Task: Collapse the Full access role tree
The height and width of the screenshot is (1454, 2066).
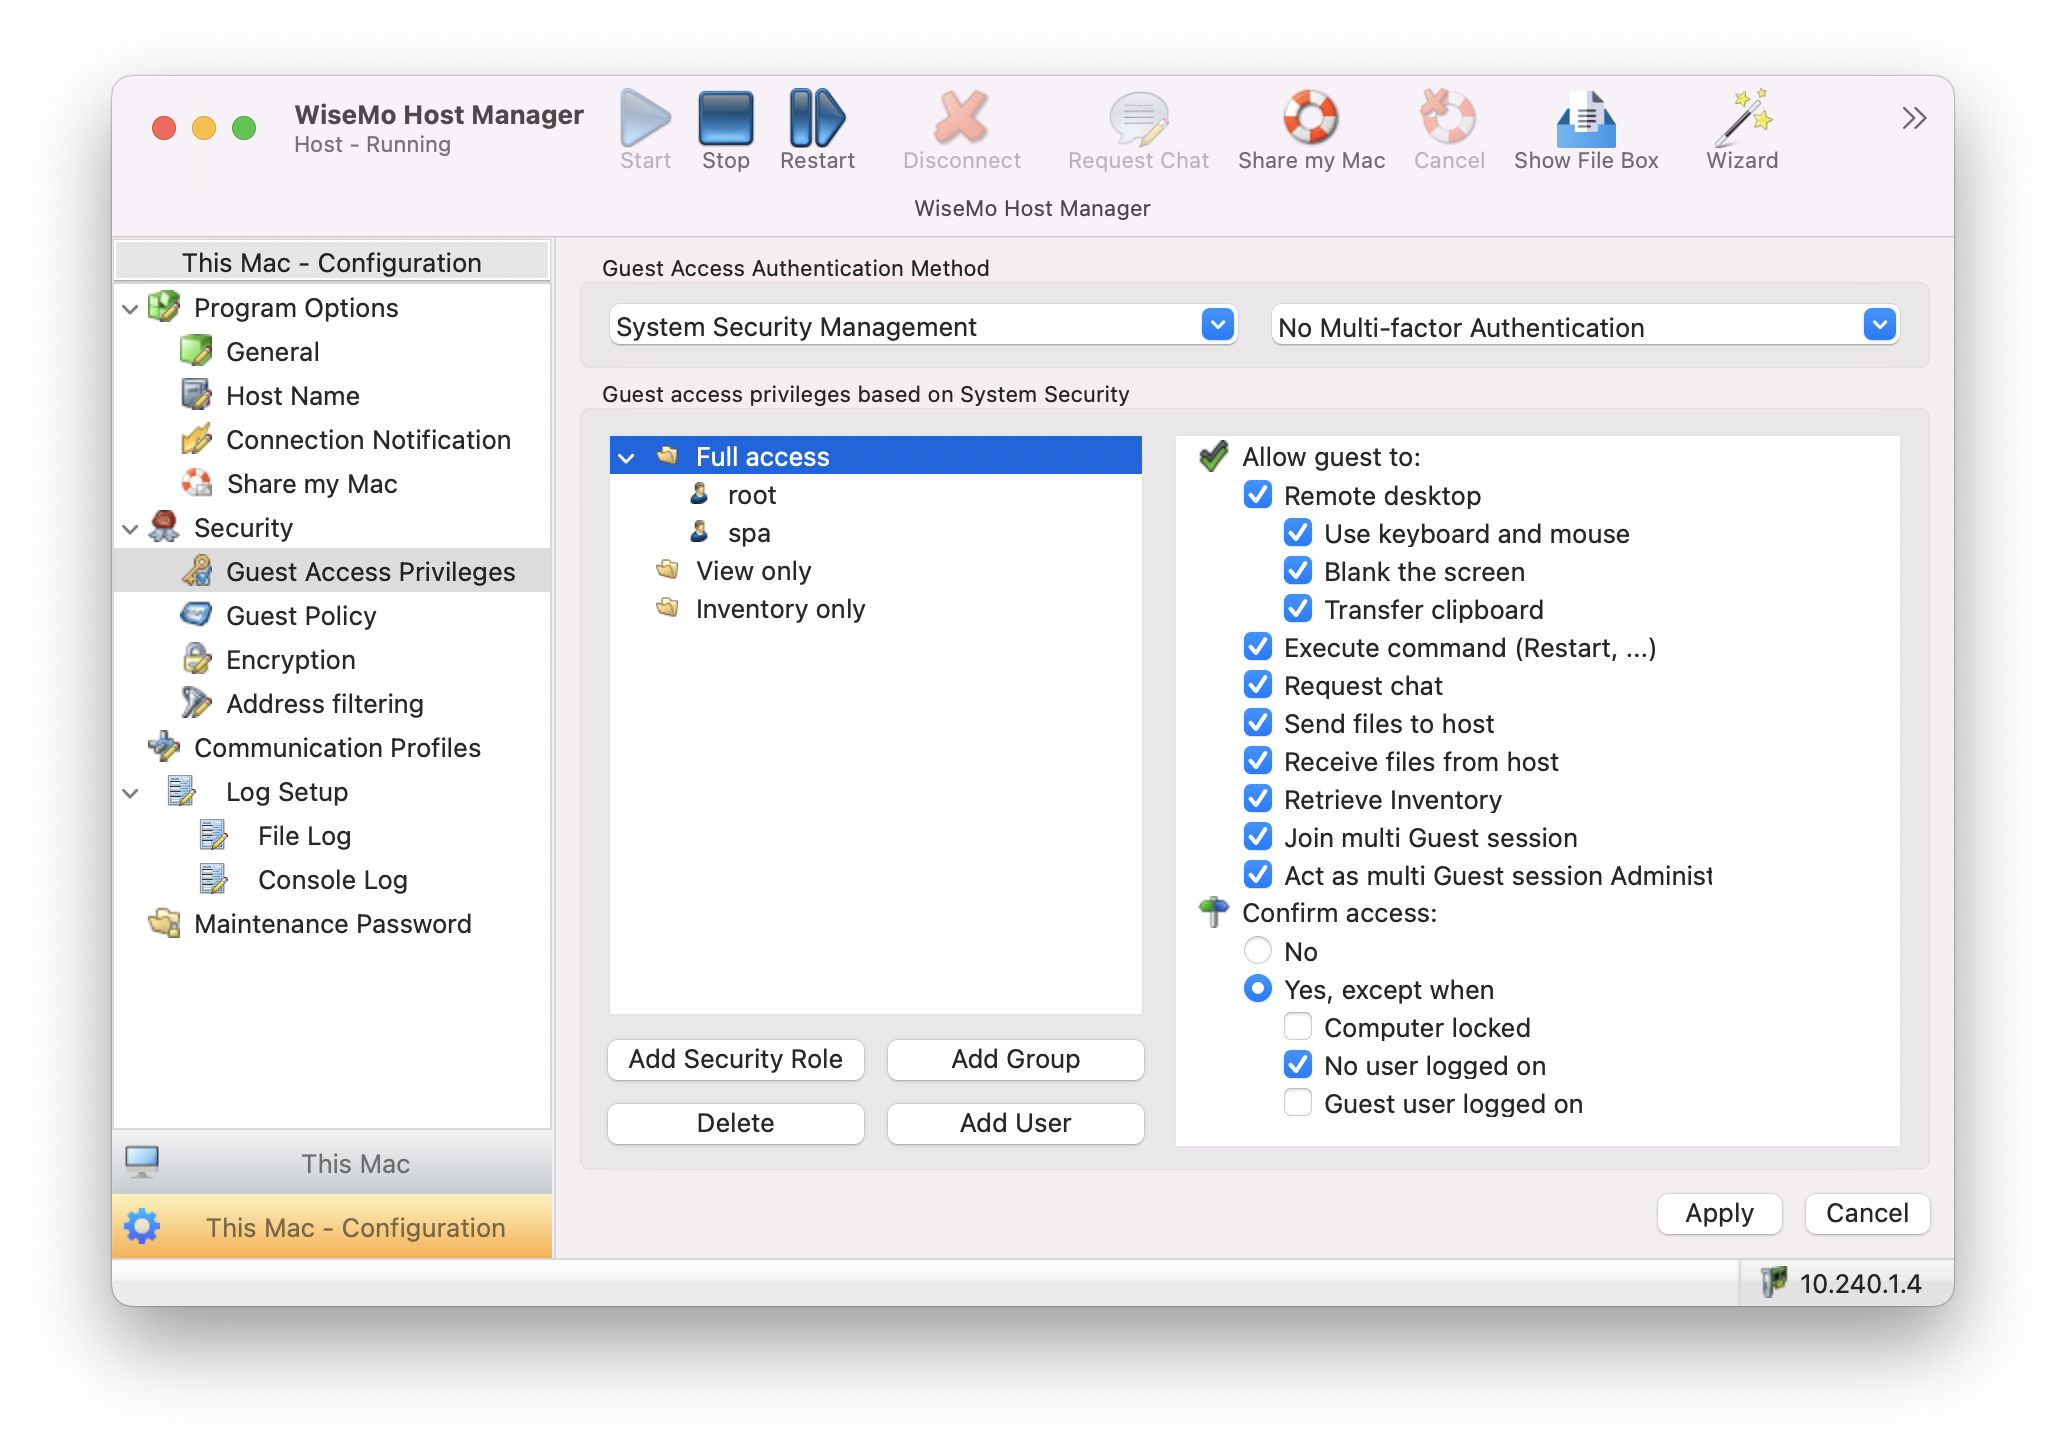Action: (x=627, y=458)
